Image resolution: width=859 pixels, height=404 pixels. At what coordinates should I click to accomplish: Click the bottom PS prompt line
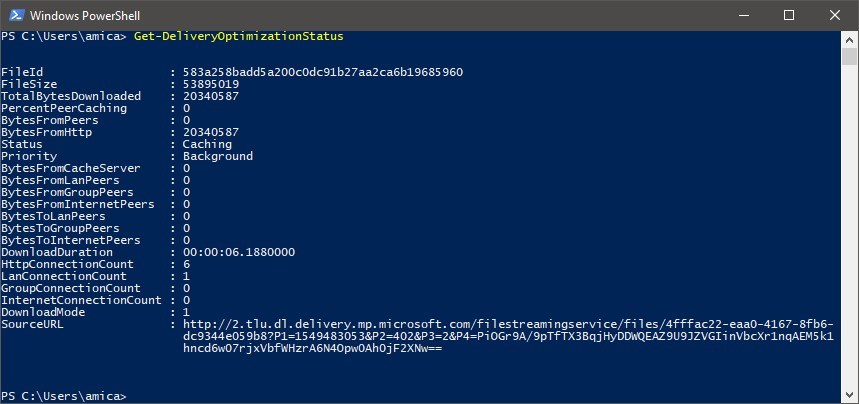coord(64,396)
